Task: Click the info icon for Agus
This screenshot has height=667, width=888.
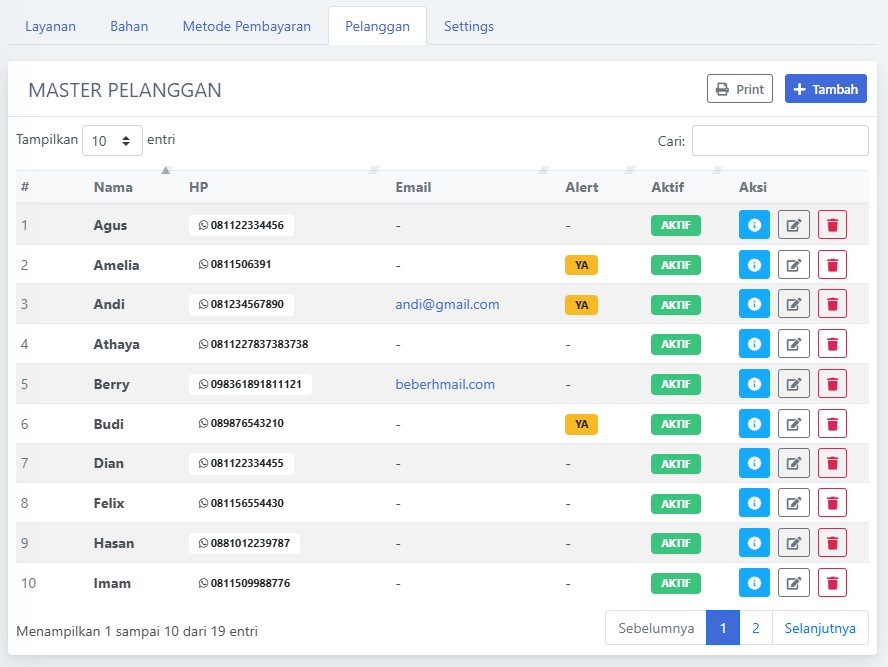Action: click(x=754, y=225)
